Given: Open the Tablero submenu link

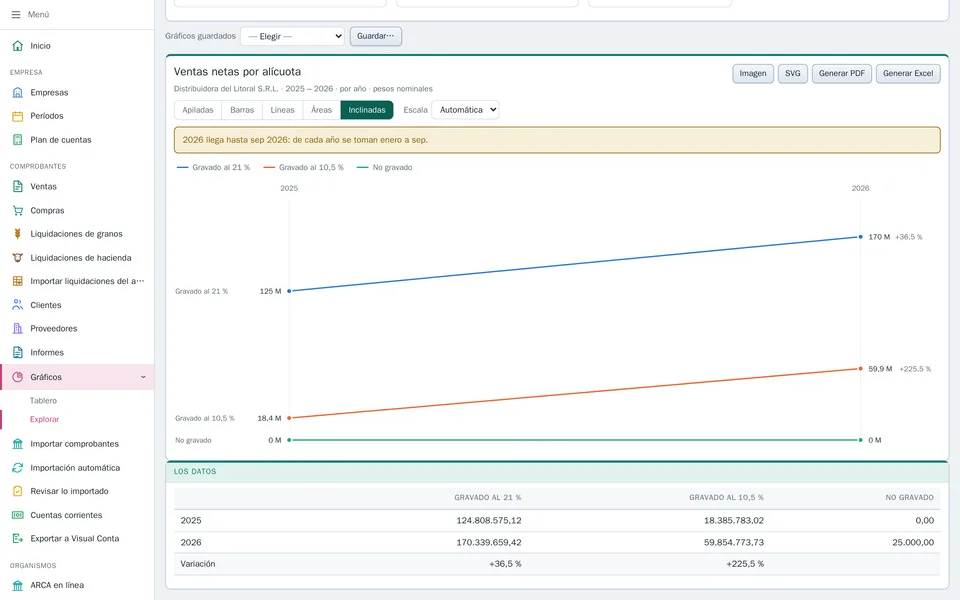Looking at the screenshot, I should click(43, 400).
